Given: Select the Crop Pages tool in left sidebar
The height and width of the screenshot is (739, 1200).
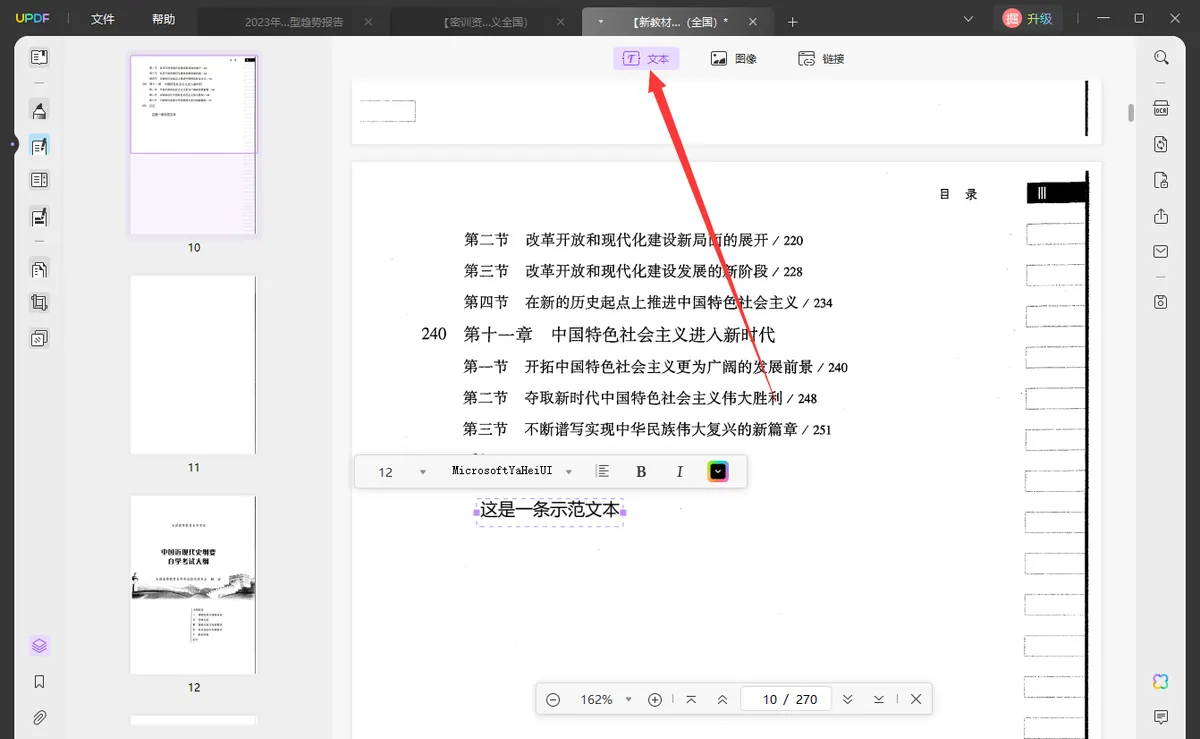Looking at the screenshot, I should (x=39, y=303).
